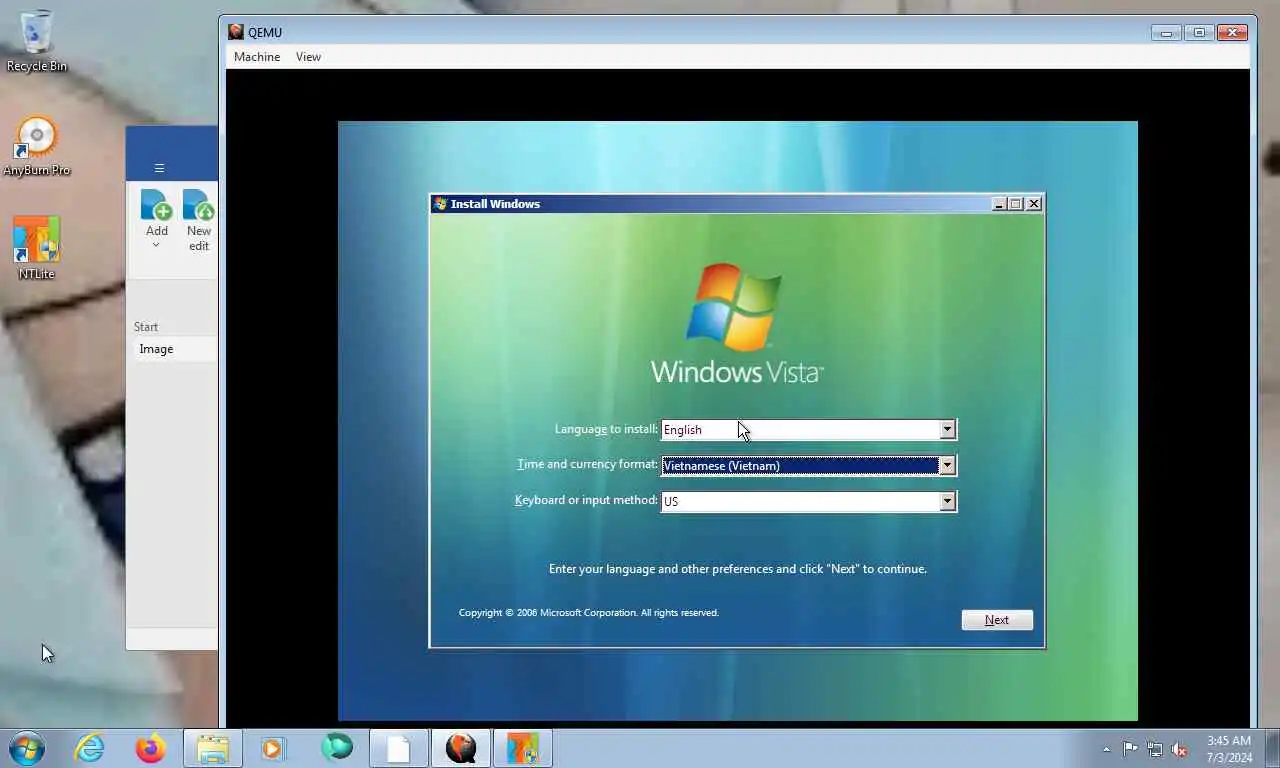Maximize the Install Windows dialog
This screenshot has width=1280, height=768.
(x=1016, y=204)
